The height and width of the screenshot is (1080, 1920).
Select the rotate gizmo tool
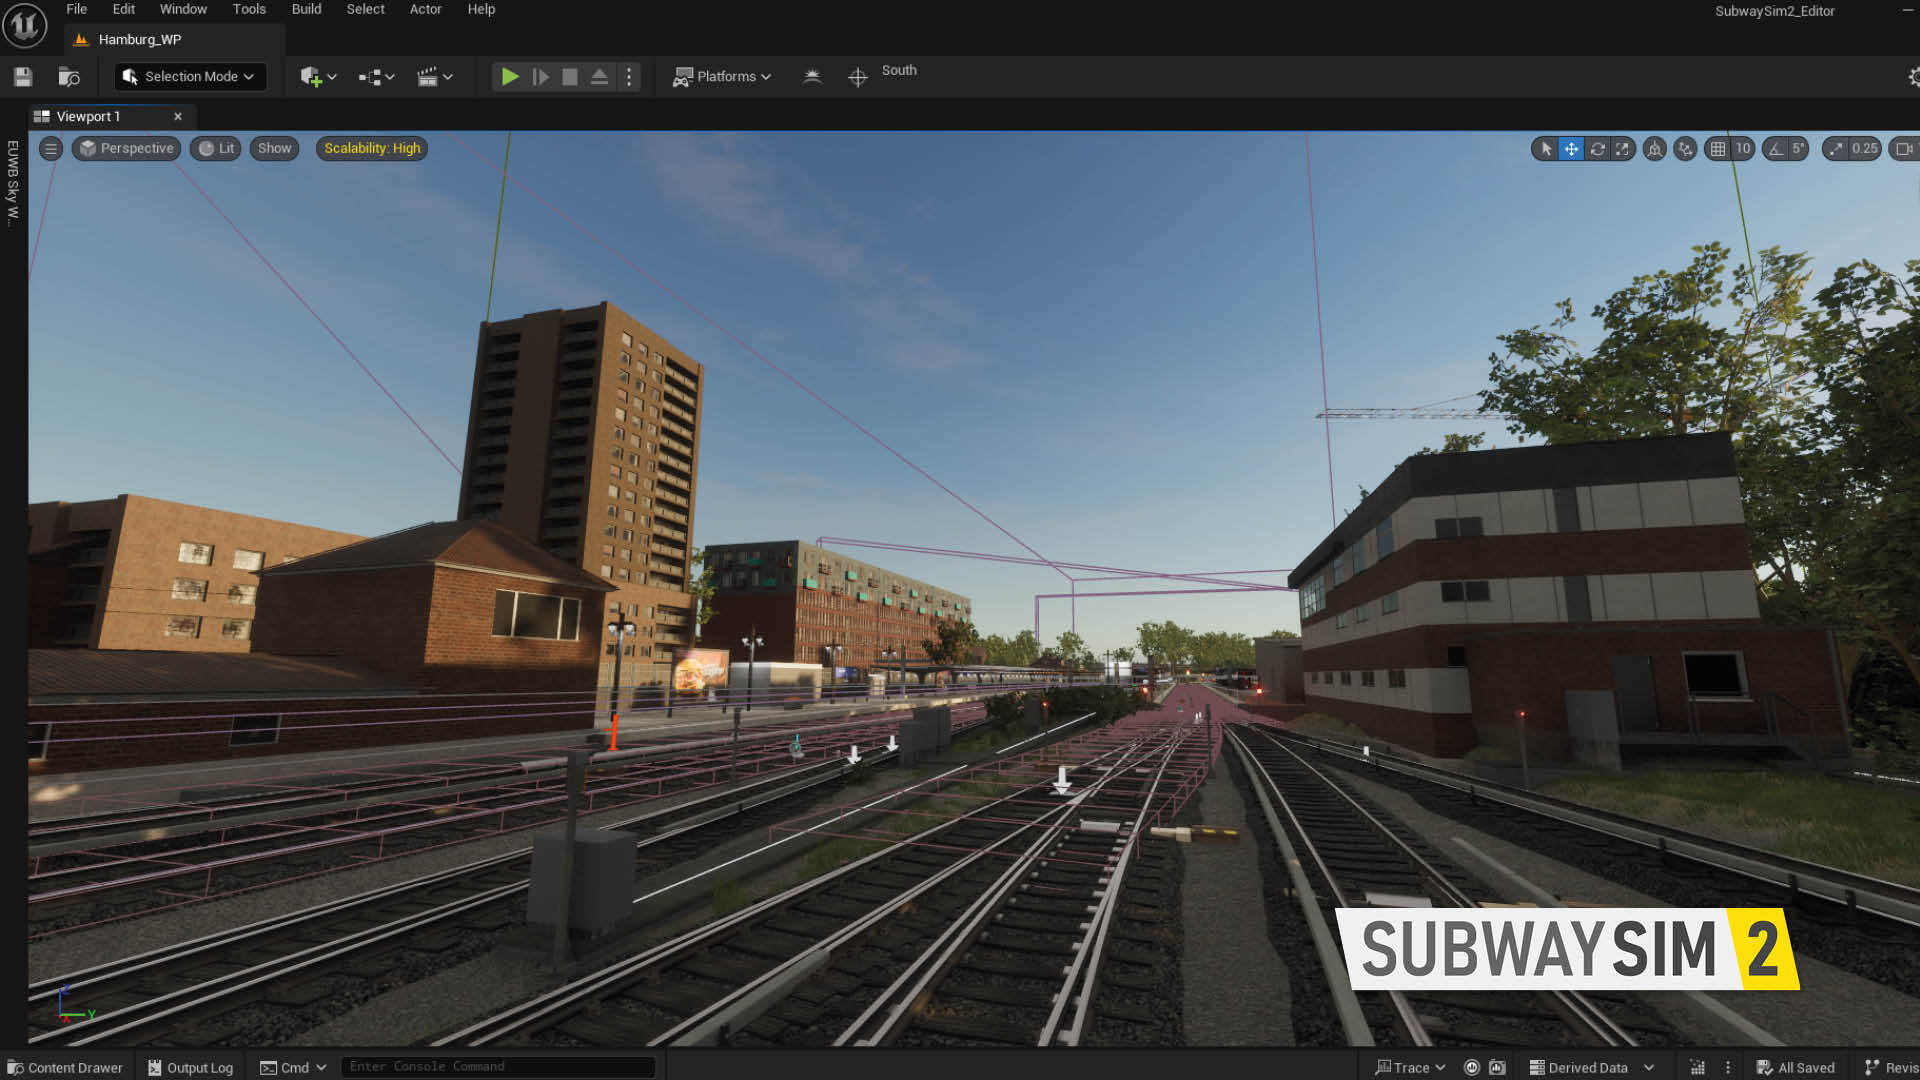click(1597, 149)
